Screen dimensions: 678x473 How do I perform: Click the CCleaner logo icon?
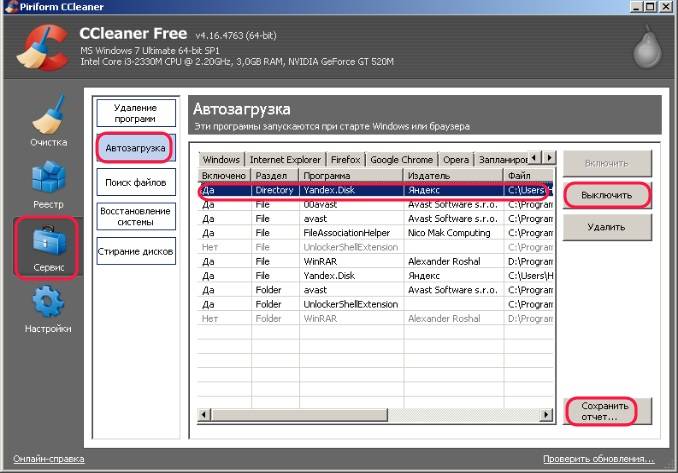coord(41,47)
